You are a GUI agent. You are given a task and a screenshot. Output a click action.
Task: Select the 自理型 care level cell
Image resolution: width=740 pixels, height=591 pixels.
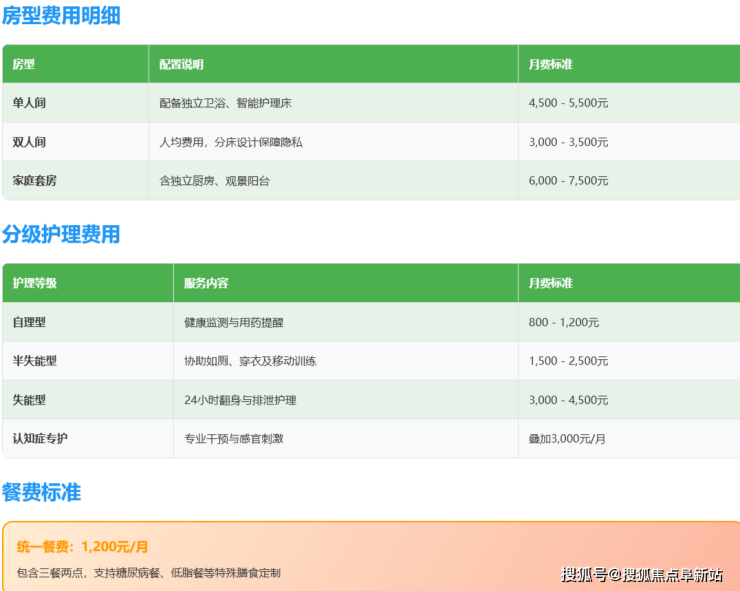[29, 322]
